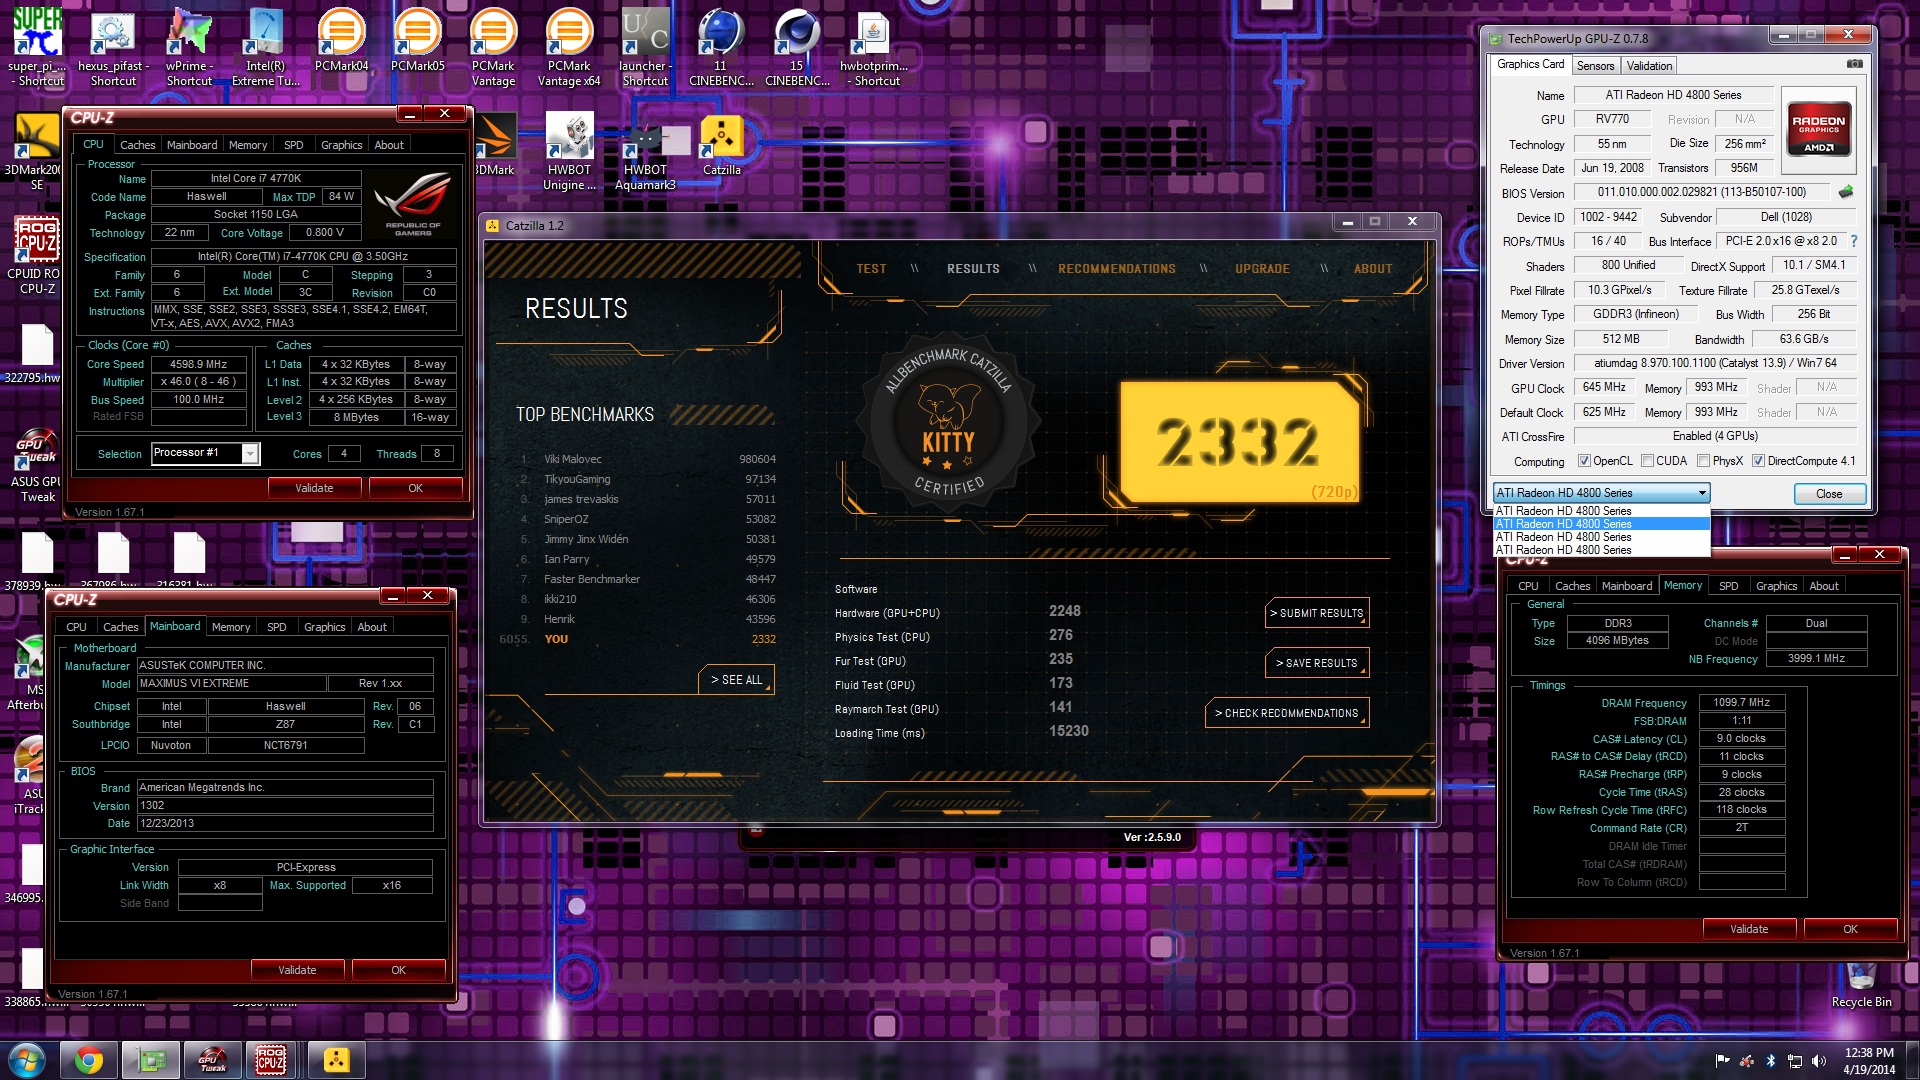Open the hexus_pifast shortcut icon
The height and width of the screenshot is (1080, 1920).
113,47
